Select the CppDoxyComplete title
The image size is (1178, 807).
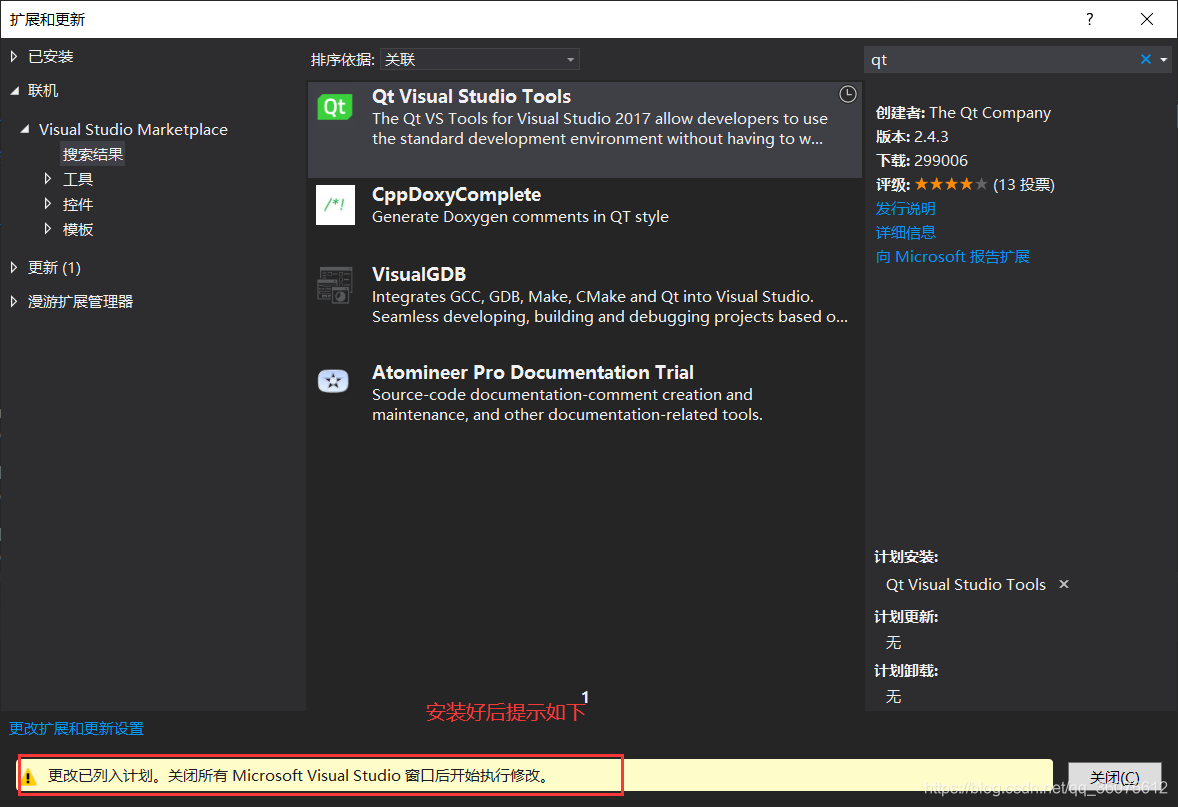click(x=456, y=195)
